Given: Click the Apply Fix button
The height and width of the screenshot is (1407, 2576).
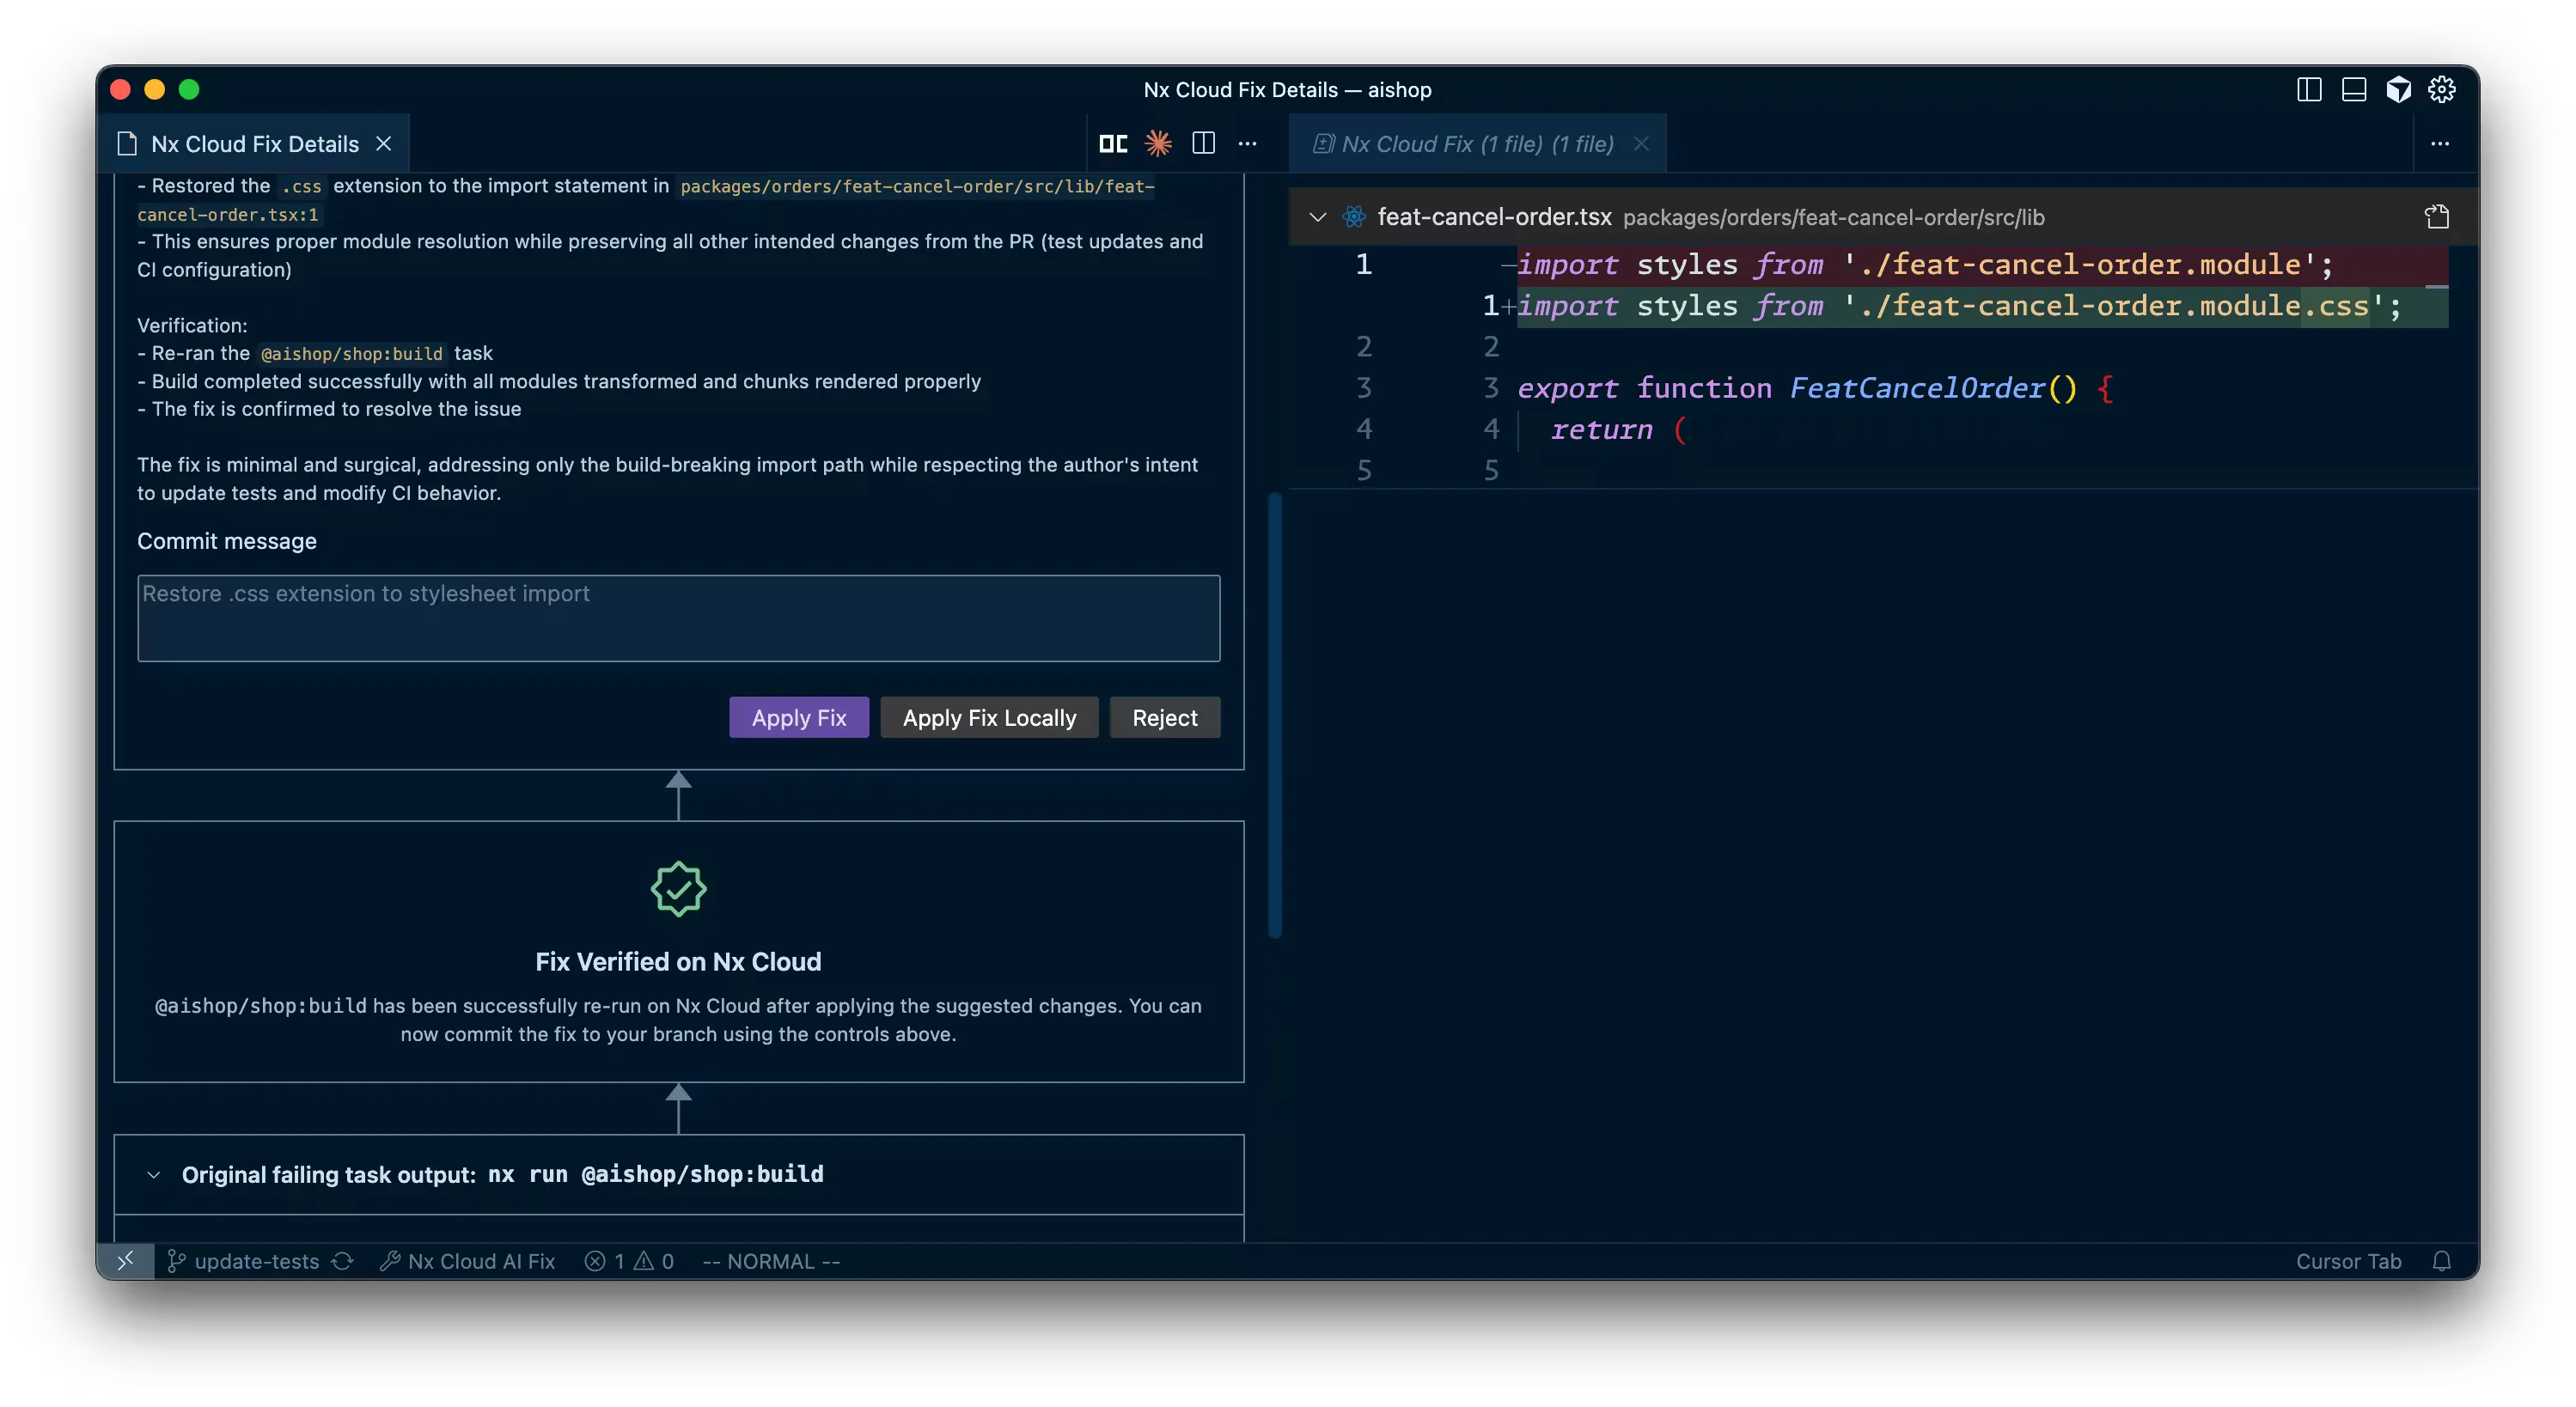Looking at the screenshot, I should coord(799,717).
